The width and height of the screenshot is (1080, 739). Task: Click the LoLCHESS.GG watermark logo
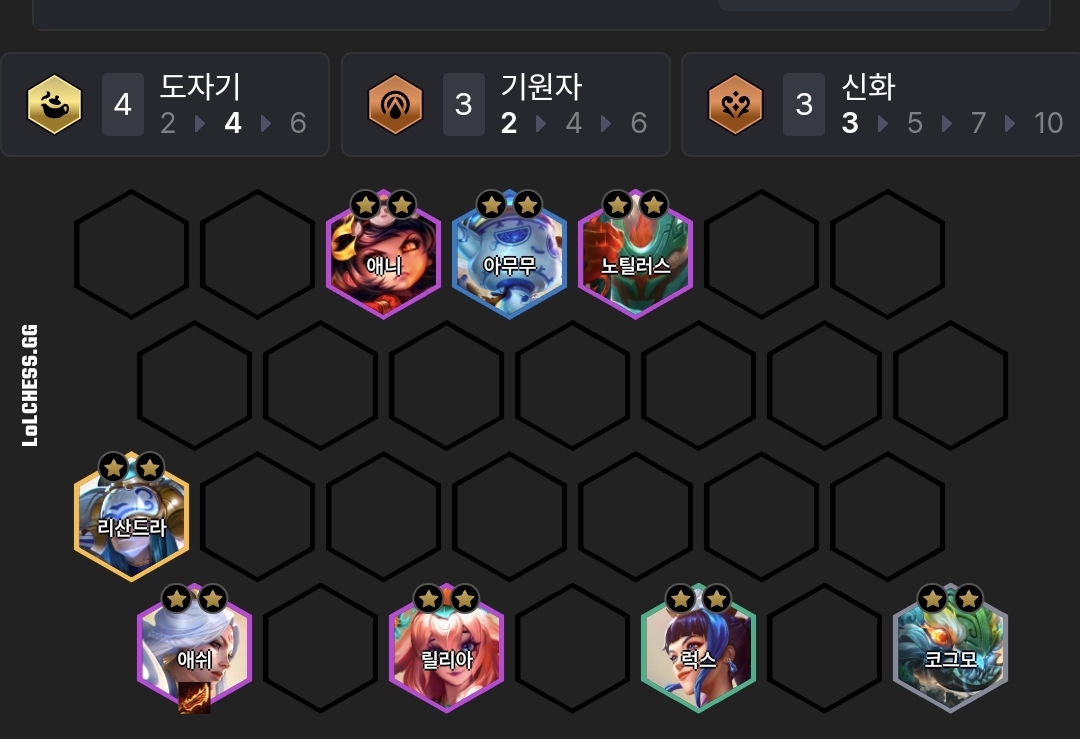point(30,386)
